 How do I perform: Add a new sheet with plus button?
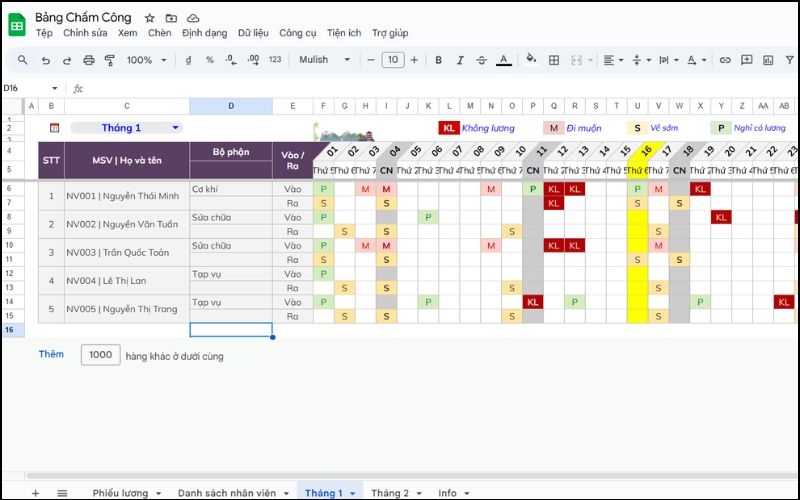pyautogui.click(x=35, y=493)
